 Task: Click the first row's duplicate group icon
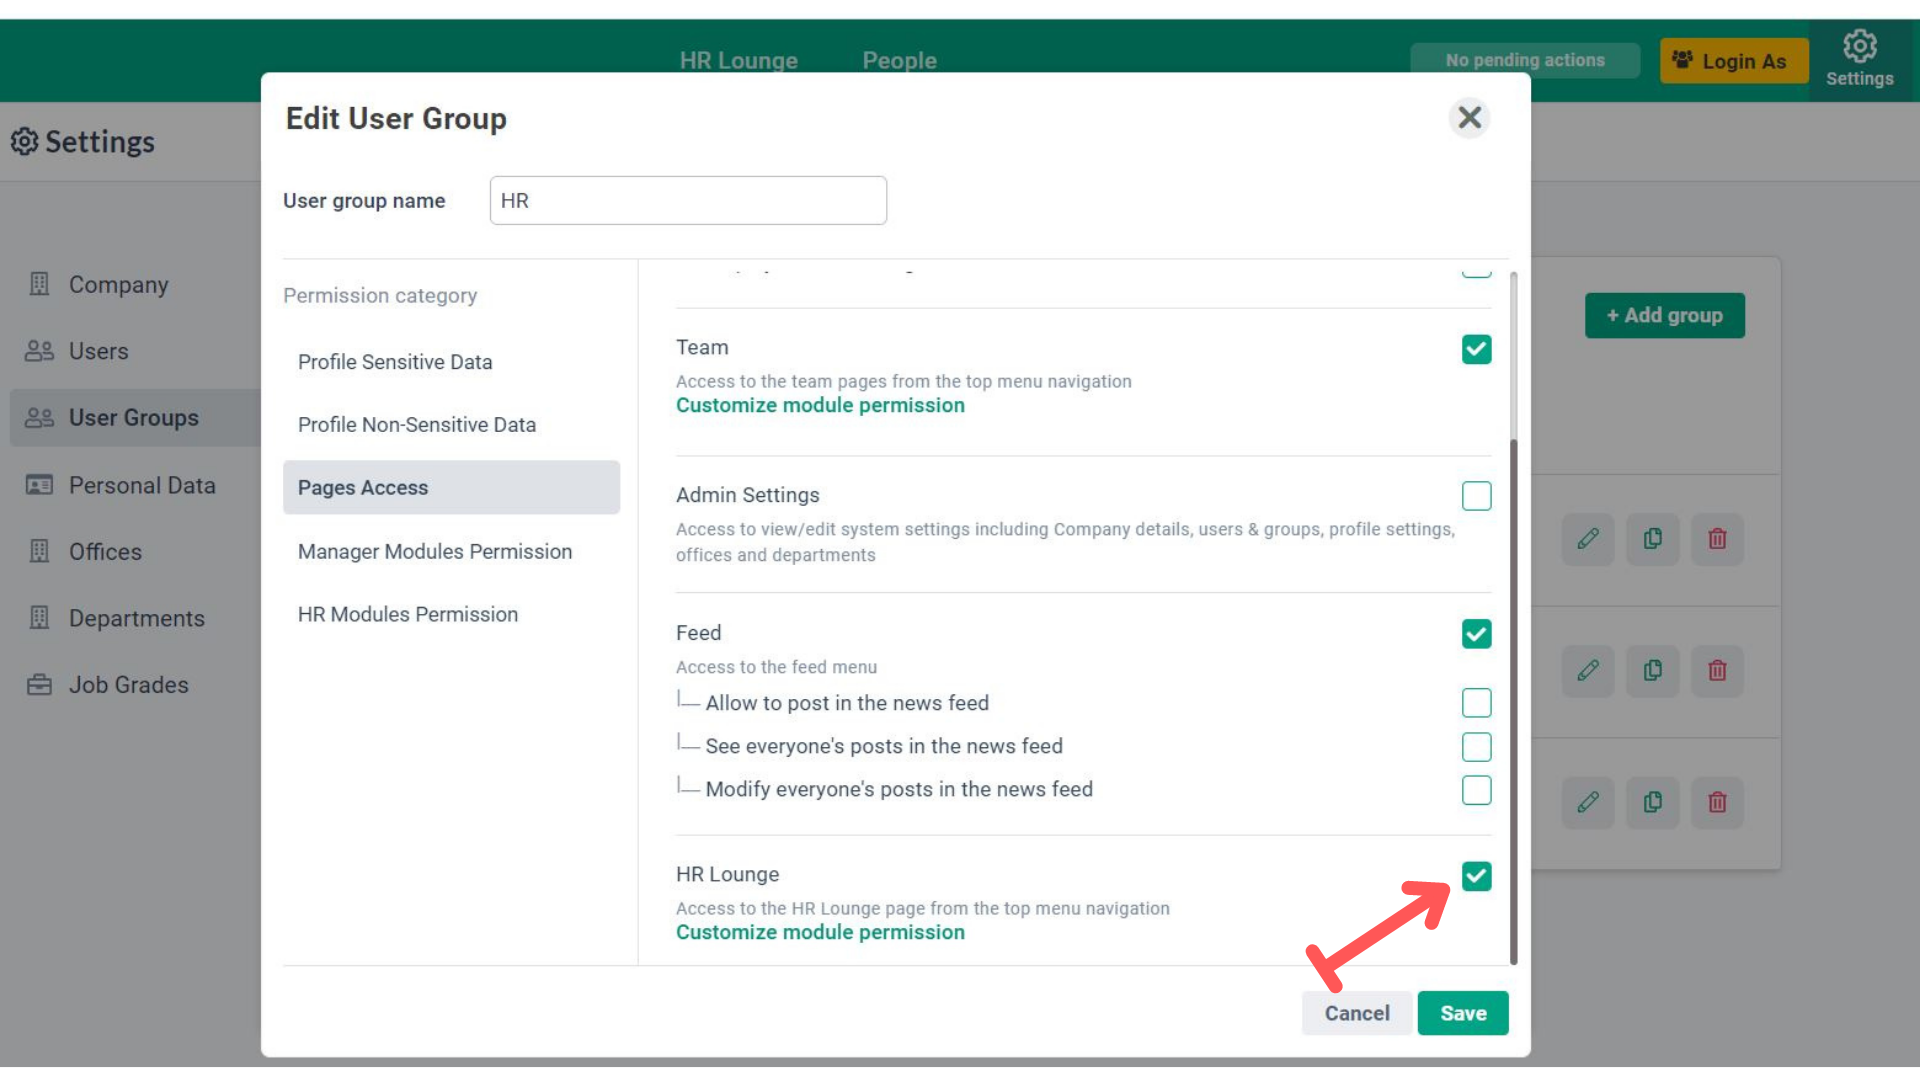point(1653,539)
